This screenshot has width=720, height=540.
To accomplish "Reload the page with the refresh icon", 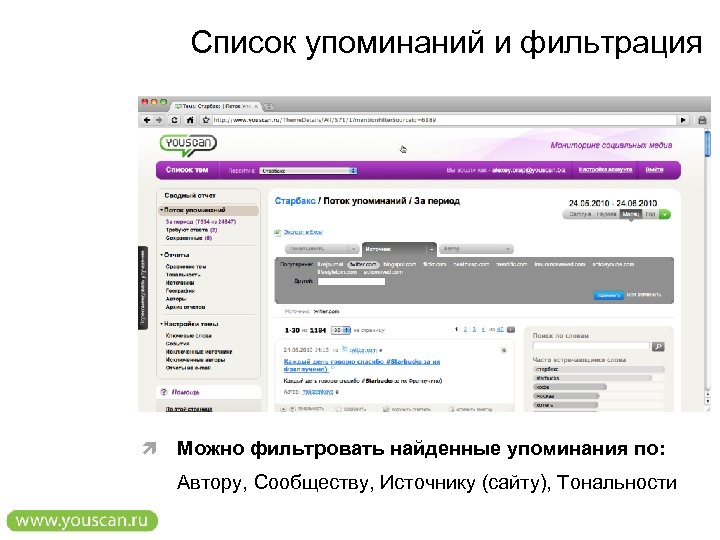I will 174,120.
